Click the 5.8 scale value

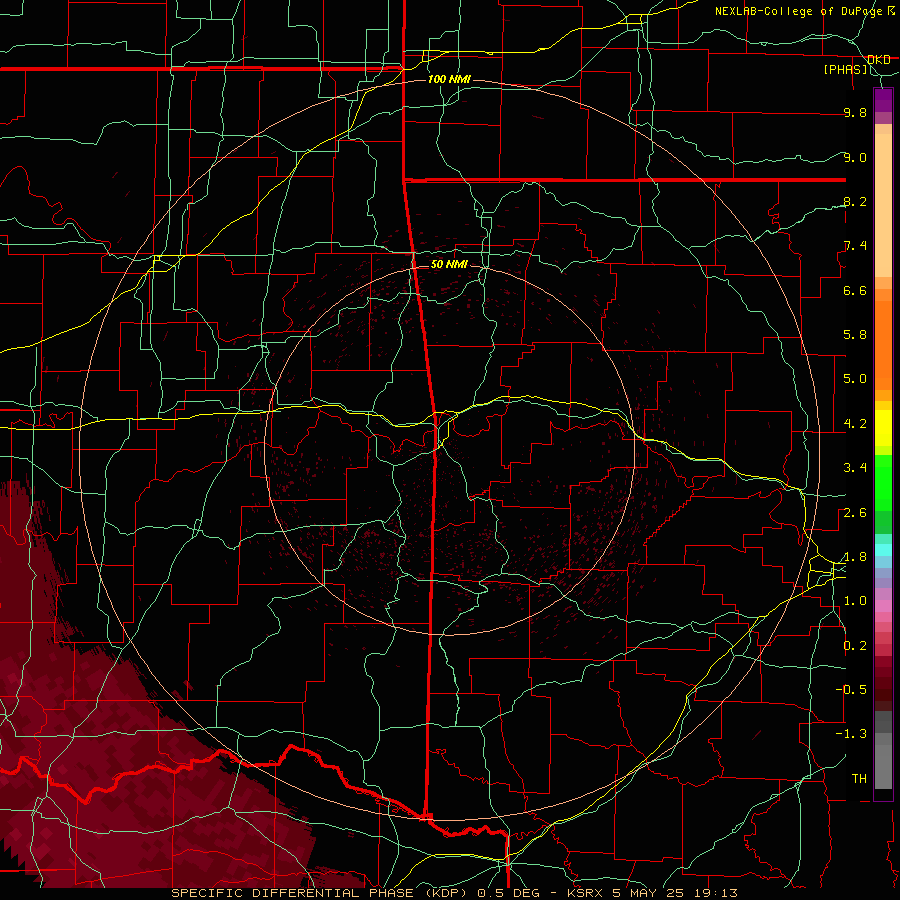click(855, 334)
